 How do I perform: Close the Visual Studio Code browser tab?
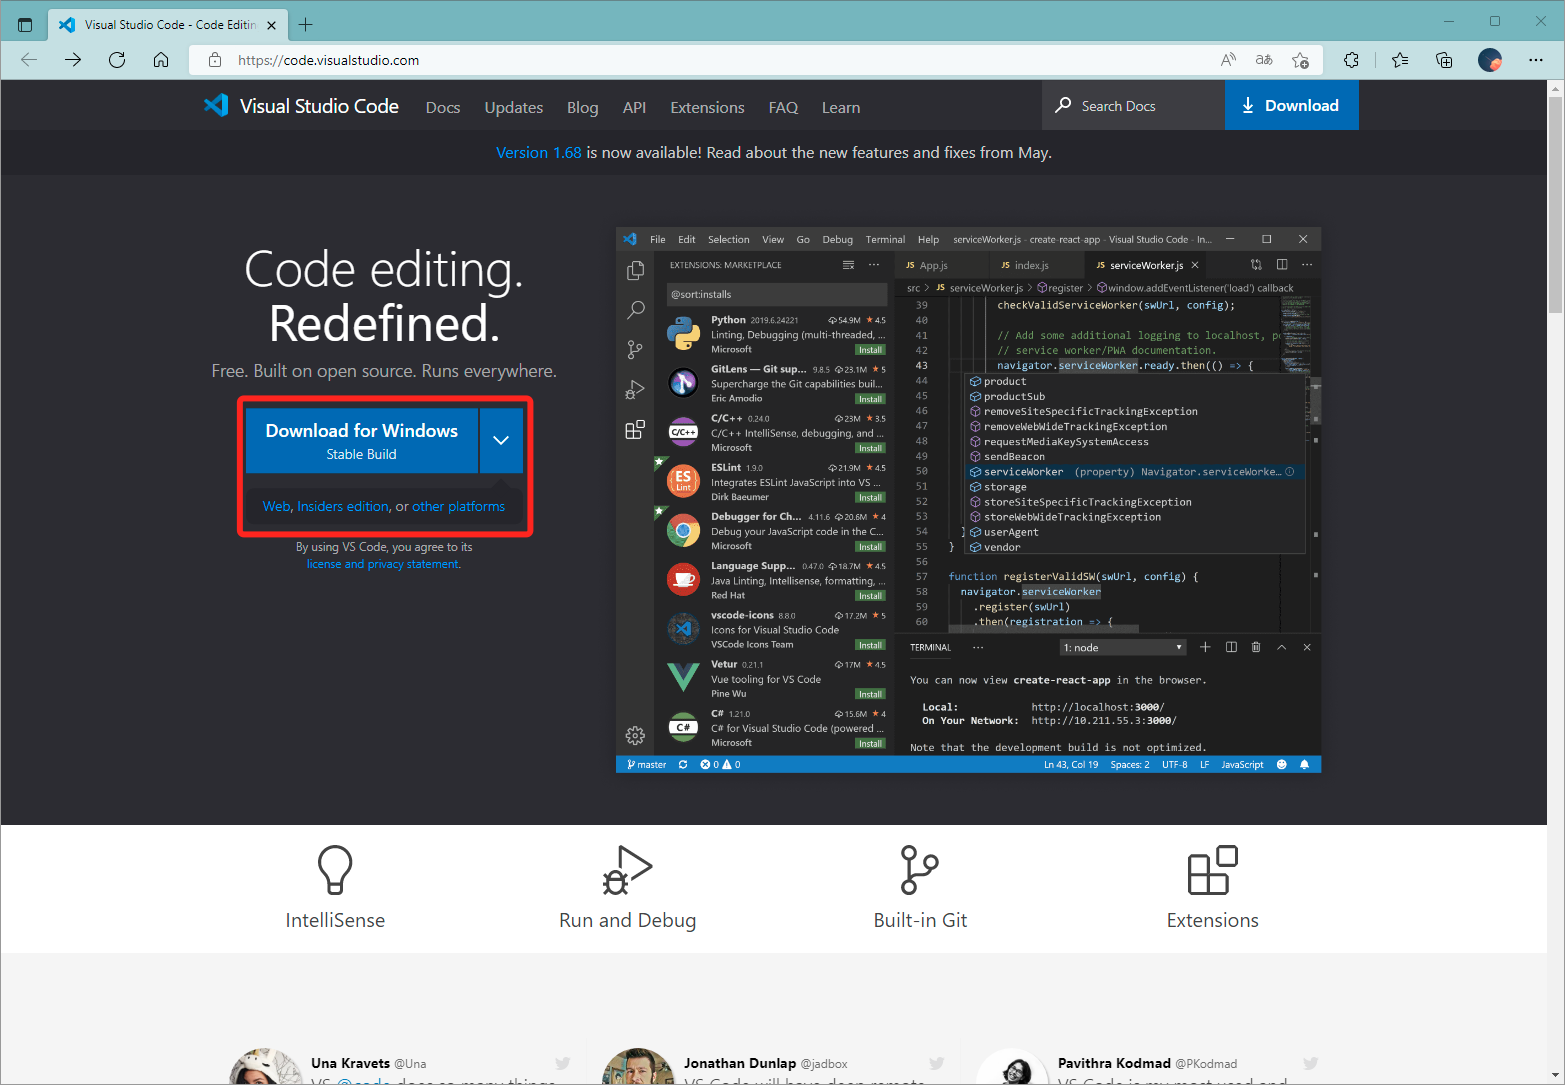pyautogui.click(x=271, y=25)
